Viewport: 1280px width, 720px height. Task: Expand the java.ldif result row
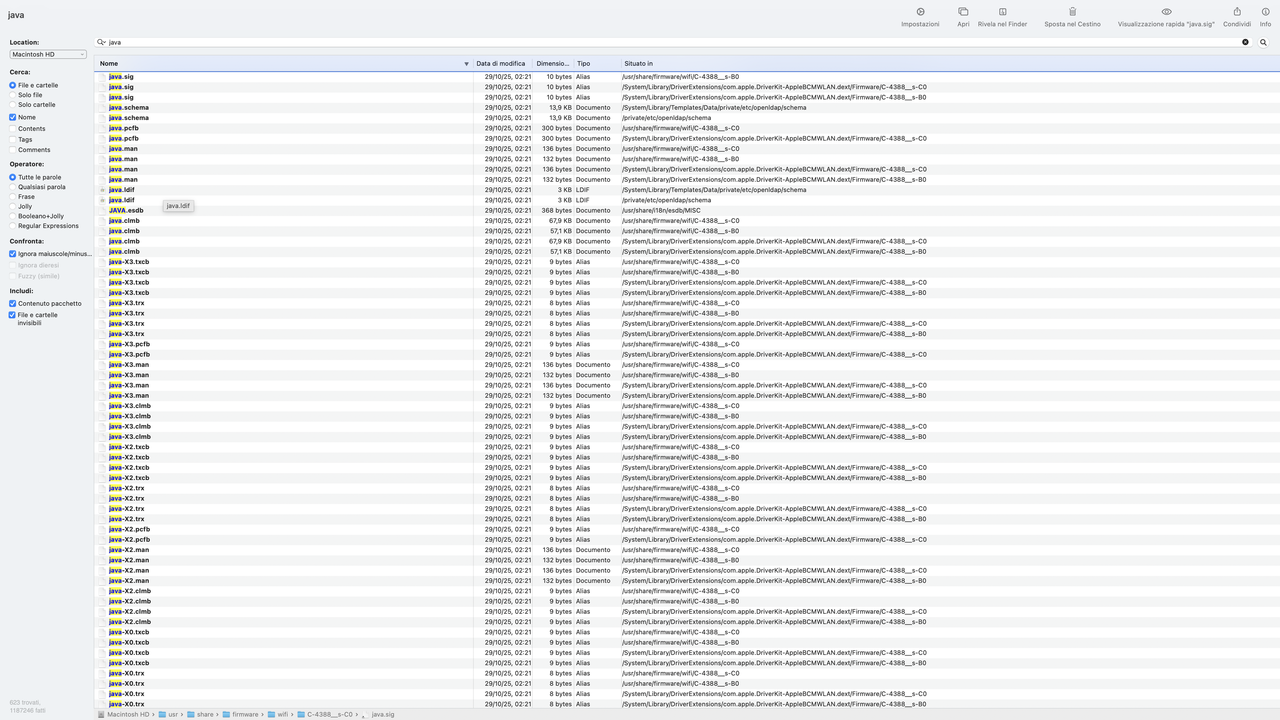(x=102, y=190)
